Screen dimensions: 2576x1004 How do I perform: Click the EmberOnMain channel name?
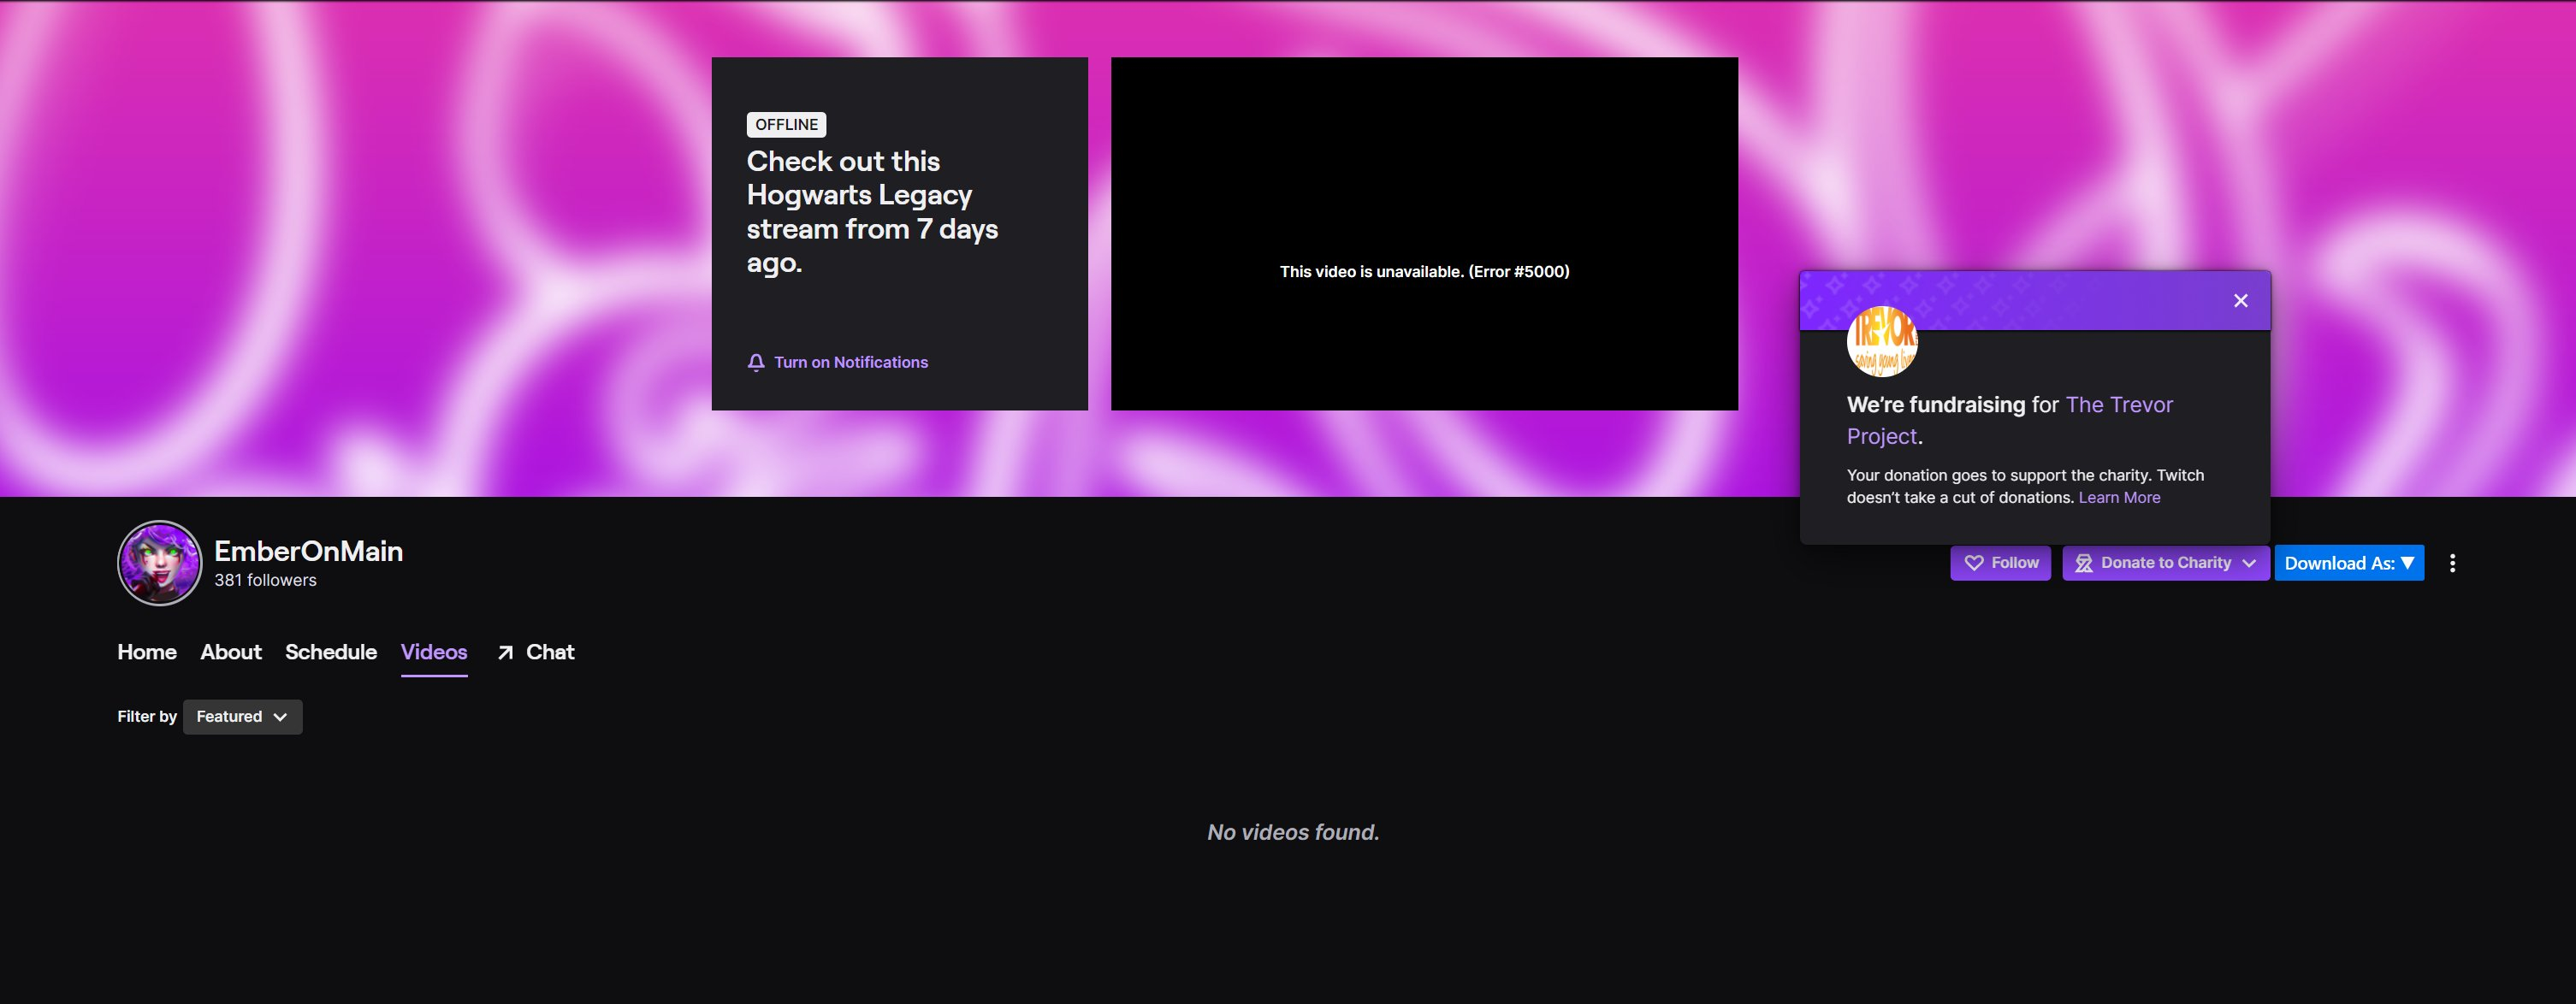(308, 551)
